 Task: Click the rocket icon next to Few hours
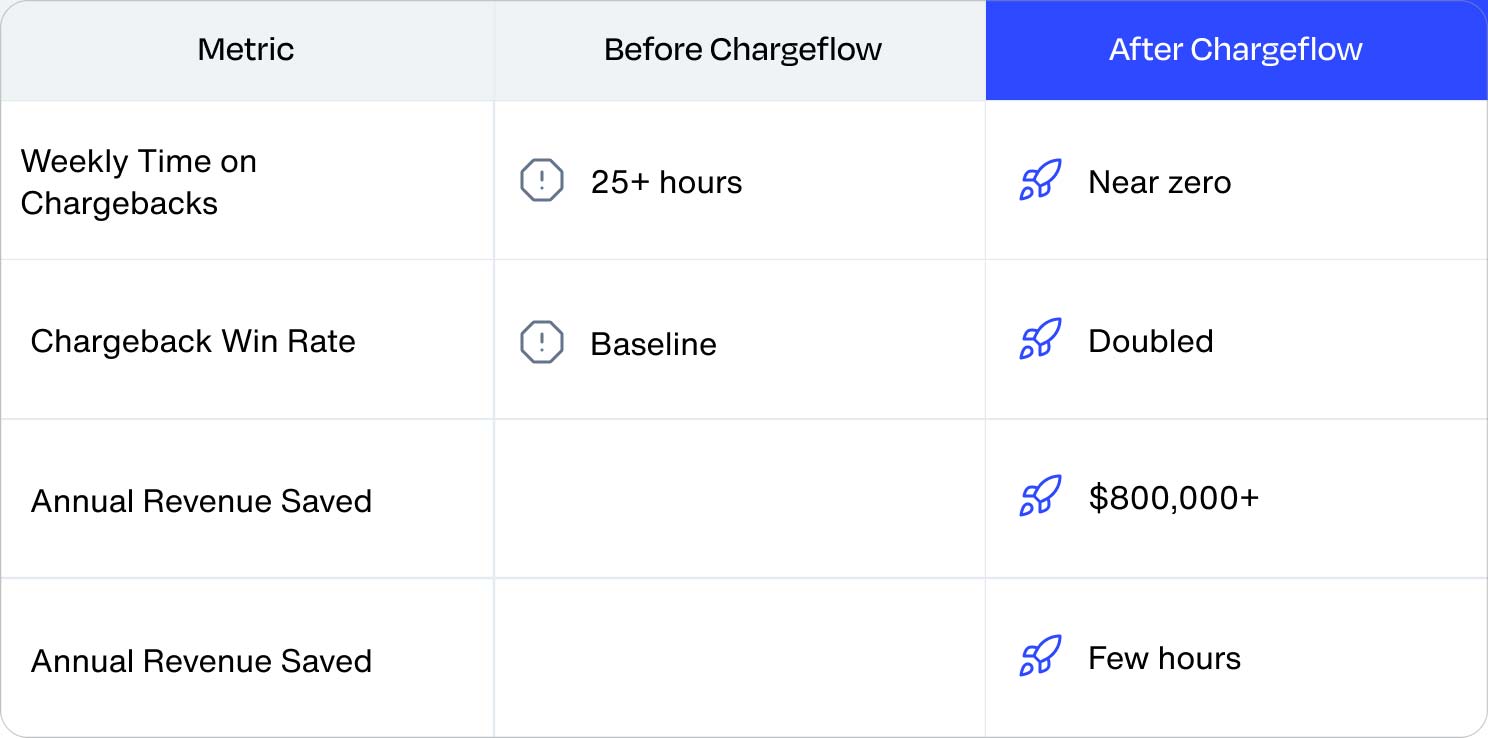[x=1040, y=657]
